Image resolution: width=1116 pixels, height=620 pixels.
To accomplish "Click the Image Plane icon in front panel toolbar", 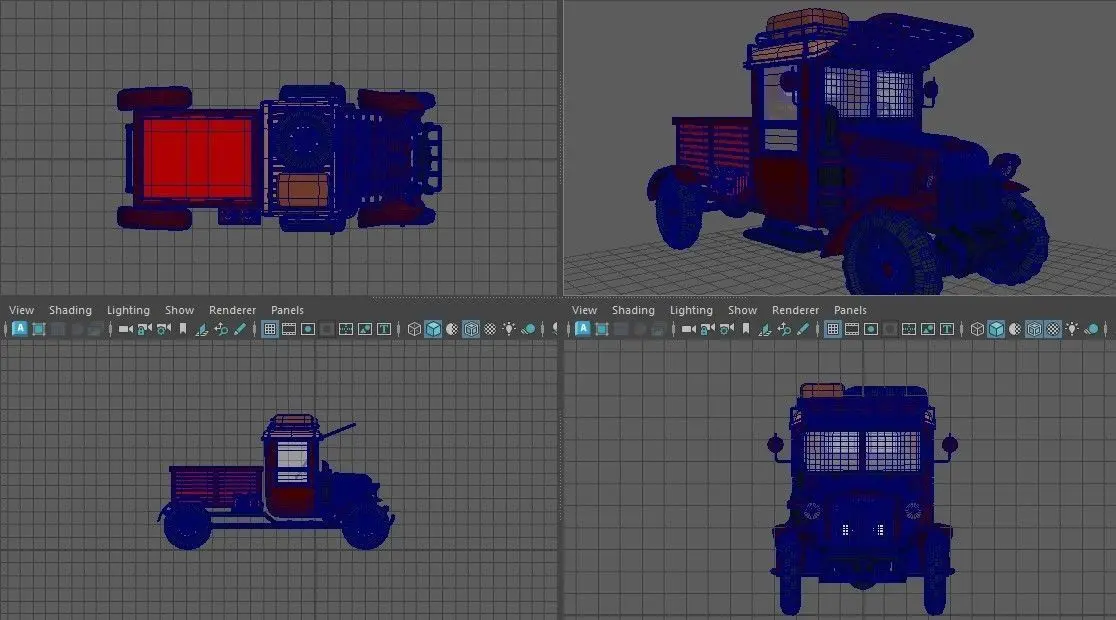I will click(x=765, y=329).
